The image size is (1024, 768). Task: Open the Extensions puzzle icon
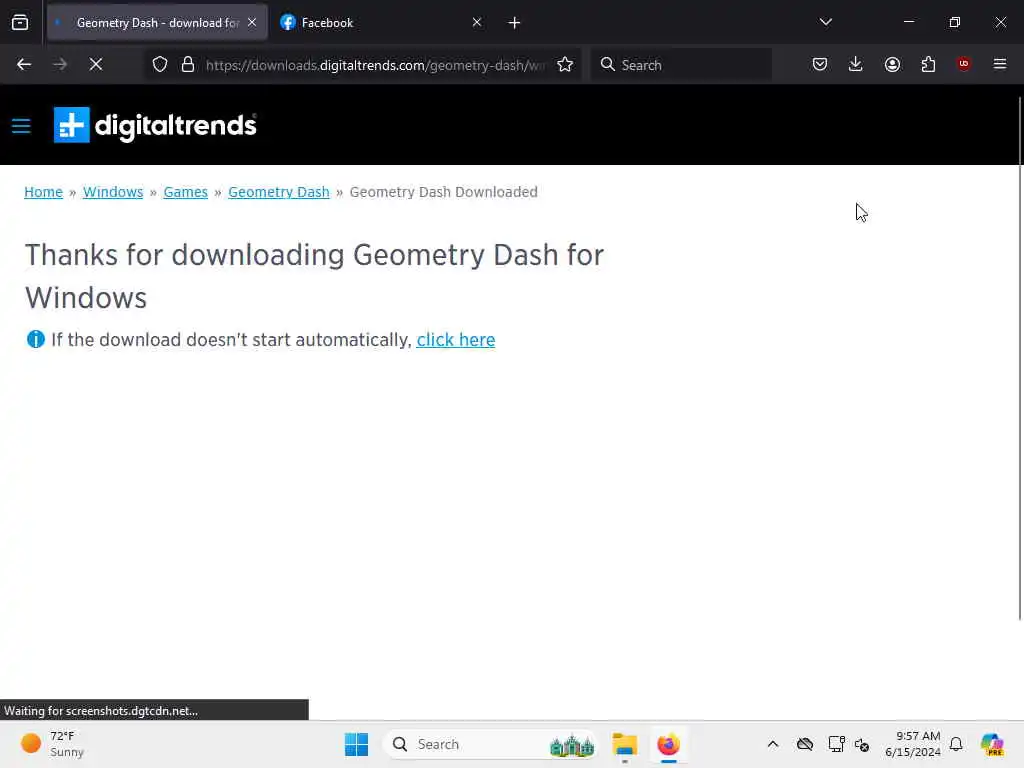click(x=928, y=65)
